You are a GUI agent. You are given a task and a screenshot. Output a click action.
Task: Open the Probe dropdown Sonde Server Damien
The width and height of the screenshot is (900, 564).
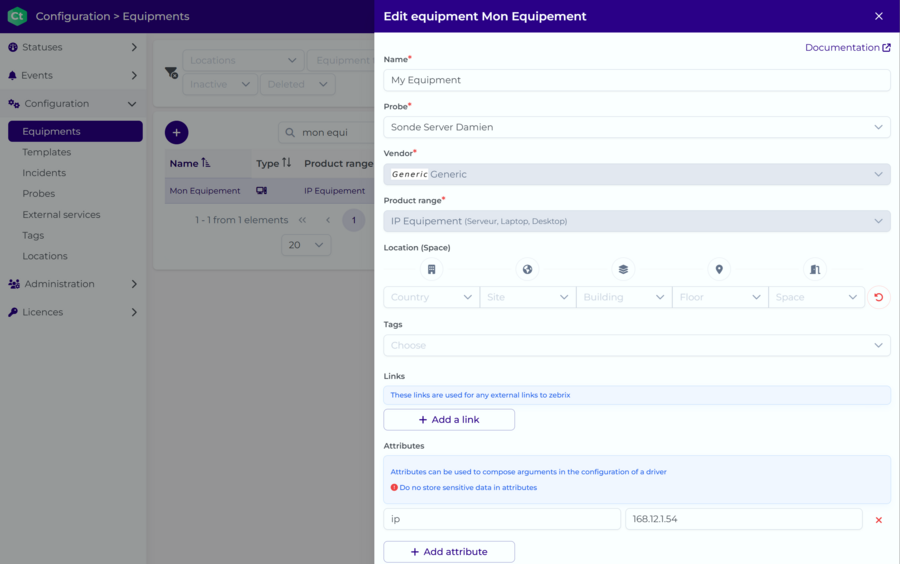tap(637, 127)
